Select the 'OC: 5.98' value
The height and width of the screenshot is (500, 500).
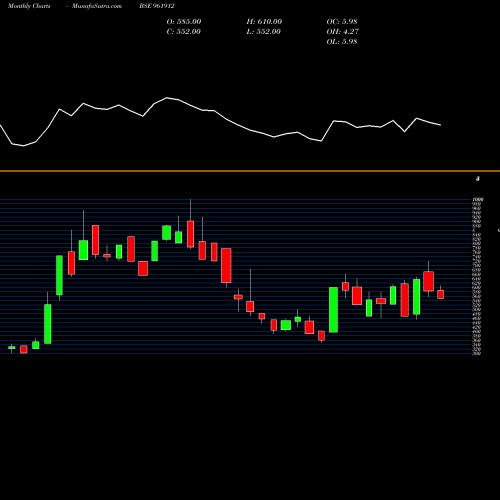click(342, 22)
